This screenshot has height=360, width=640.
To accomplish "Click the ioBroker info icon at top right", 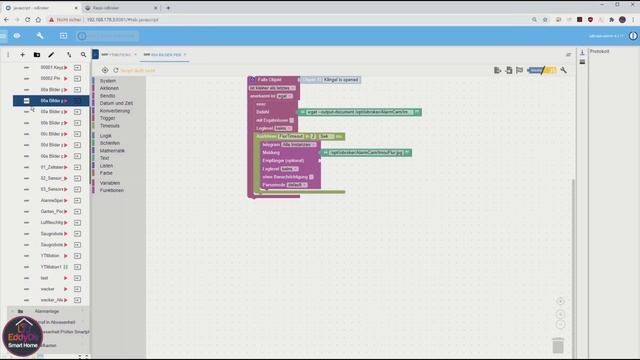I will point(633,36).
